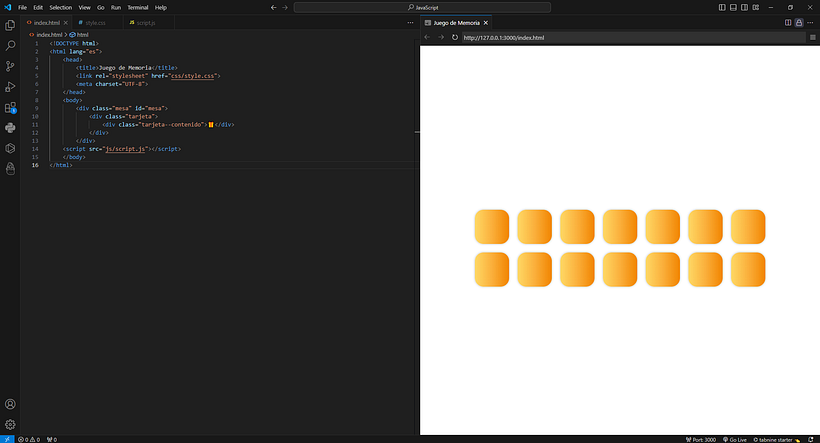Open the Edit menu
820x443 pixels.
pyautogui.click(x=38, y=7)
